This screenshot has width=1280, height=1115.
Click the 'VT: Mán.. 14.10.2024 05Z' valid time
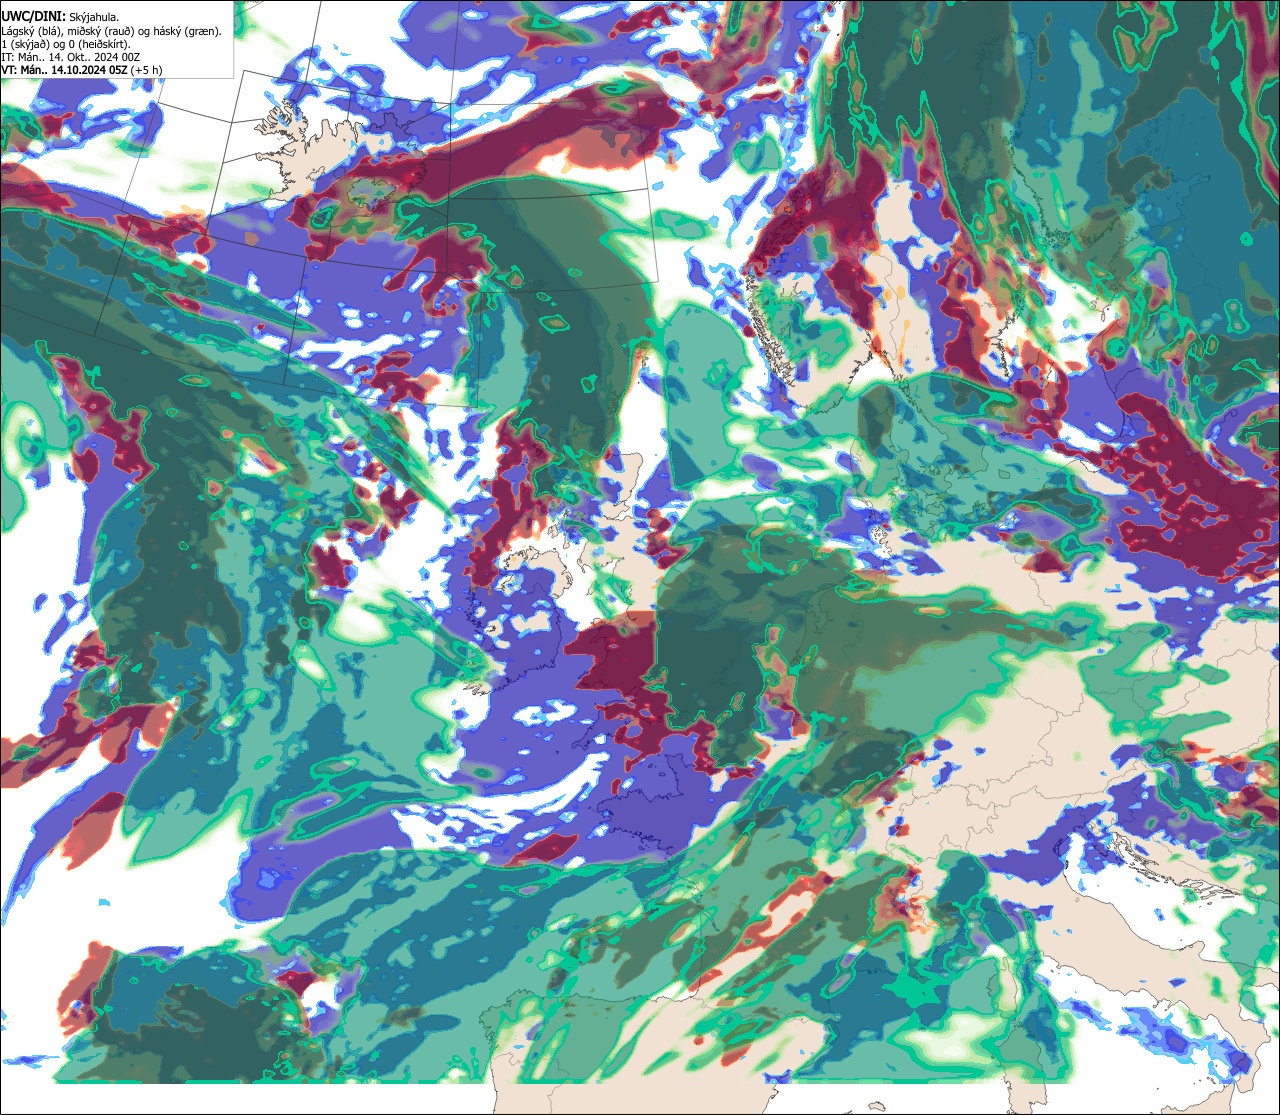(65, 70)
